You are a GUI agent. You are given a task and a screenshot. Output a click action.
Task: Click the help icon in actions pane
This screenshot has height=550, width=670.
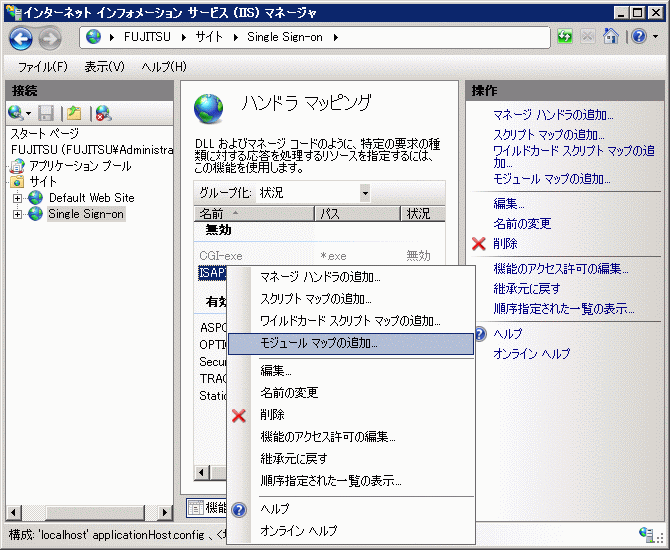point(480,334)
